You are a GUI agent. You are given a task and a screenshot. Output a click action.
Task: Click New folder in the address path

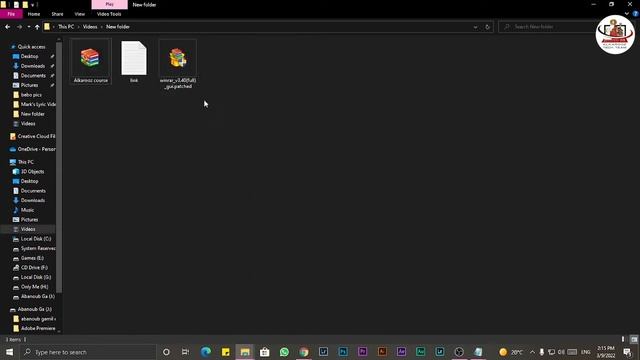click(118, 27)
